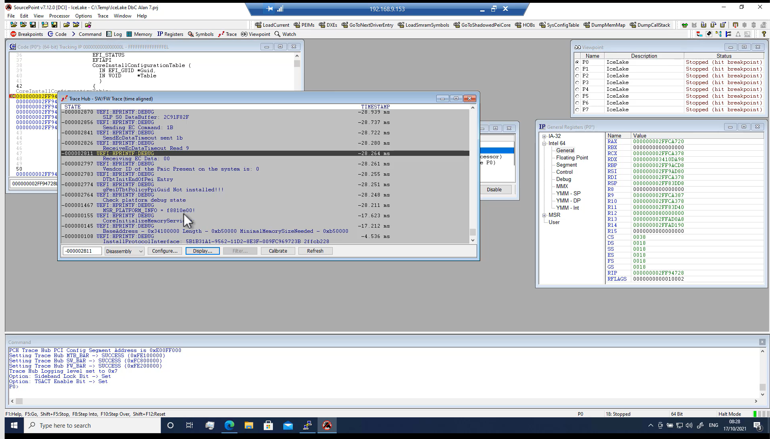Open the Code view toolbar button

pos(57,34)
